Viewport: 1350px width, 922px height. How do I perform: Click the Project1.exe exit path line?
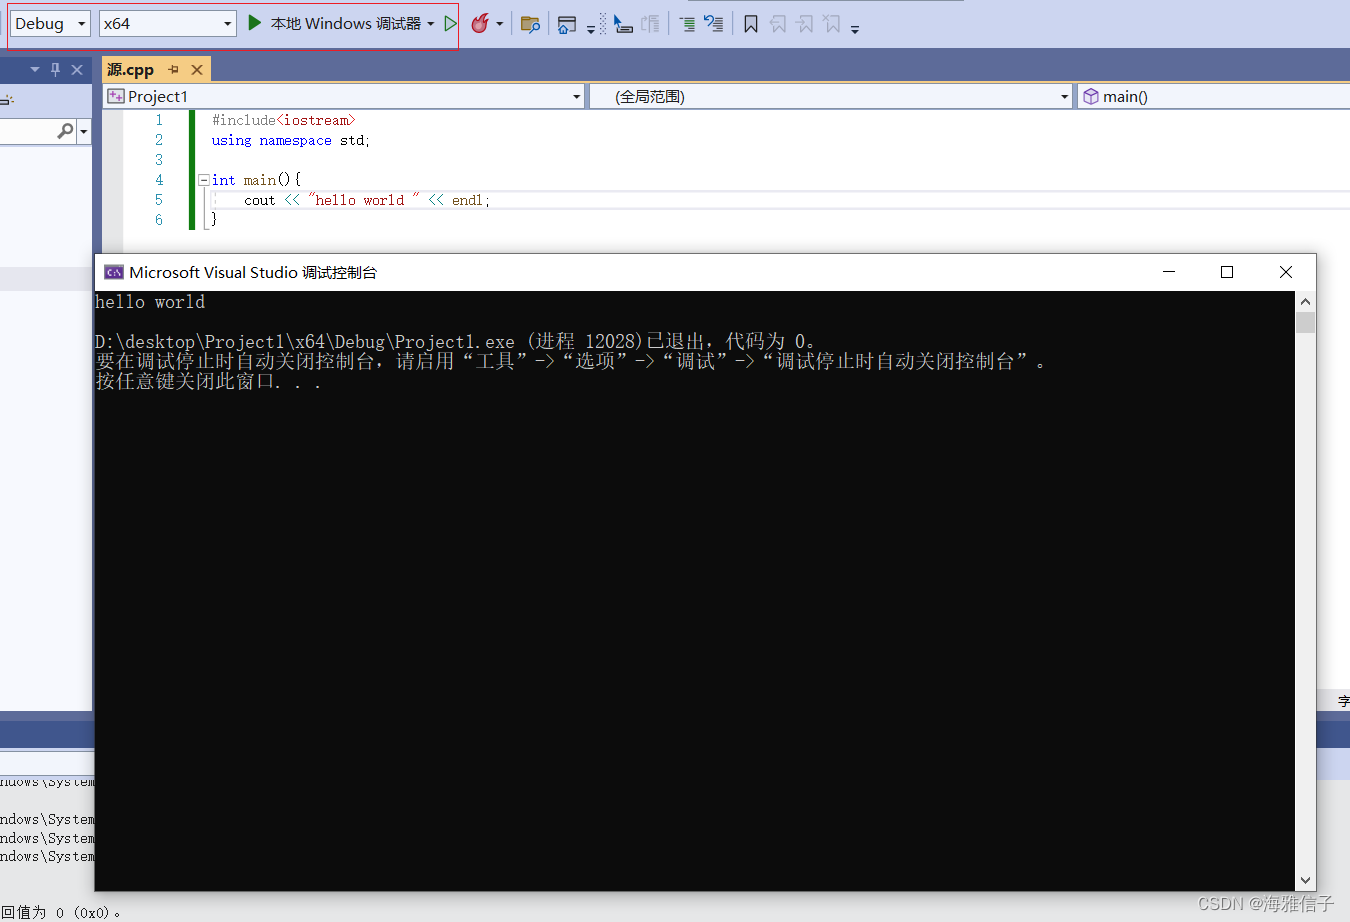455,342
